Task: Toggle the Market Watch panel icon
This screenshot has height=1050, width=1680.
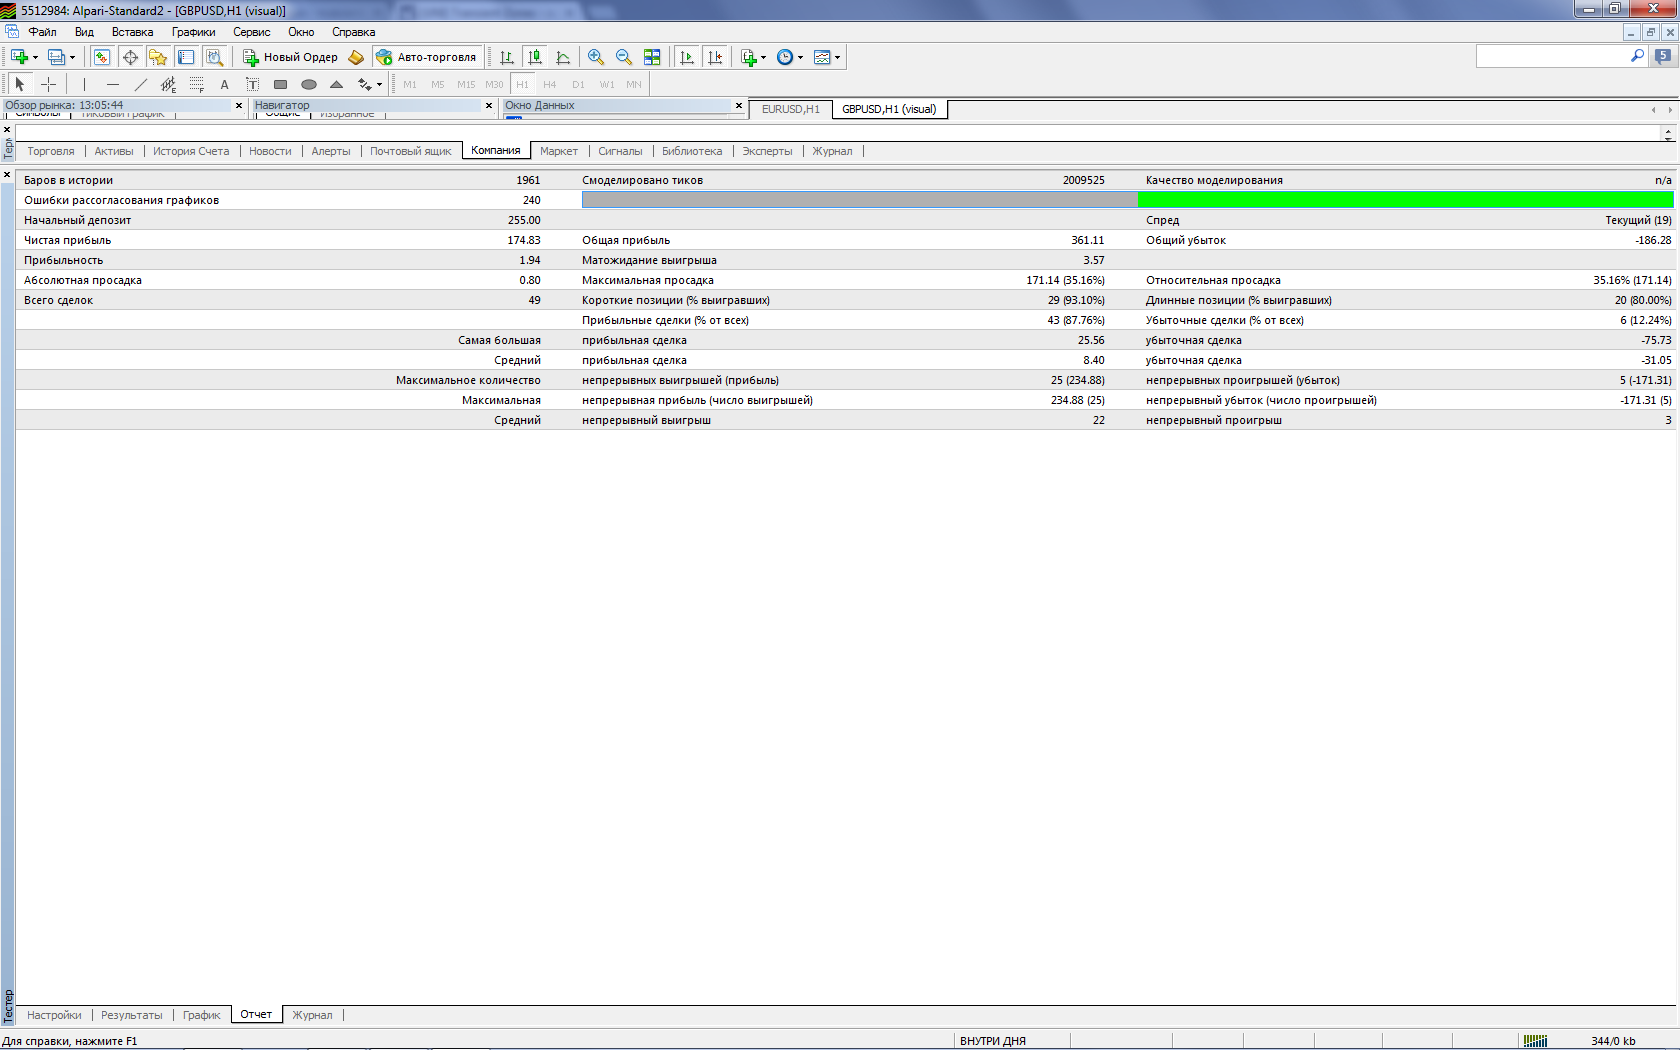Action: pyautogui.click(x=102, y=57)
